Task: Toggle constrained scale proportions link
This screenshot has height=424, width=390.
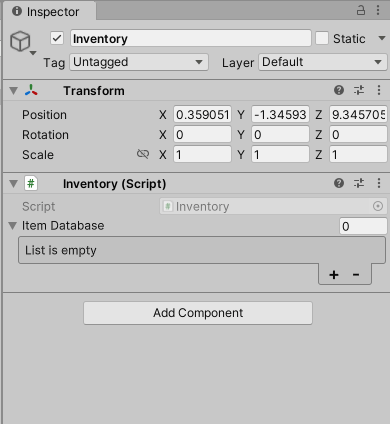Action: pyautogui.click(x=143, y=154)
